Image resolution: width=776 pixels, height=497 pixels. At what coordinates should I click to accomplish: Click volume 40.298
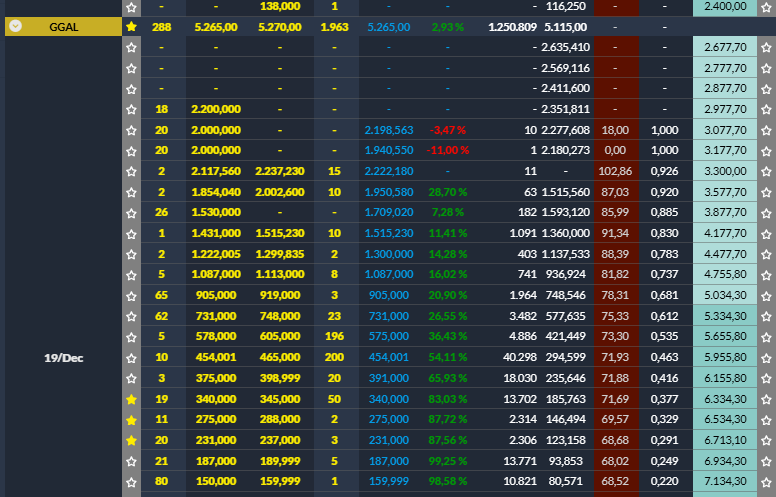point(520,357)
